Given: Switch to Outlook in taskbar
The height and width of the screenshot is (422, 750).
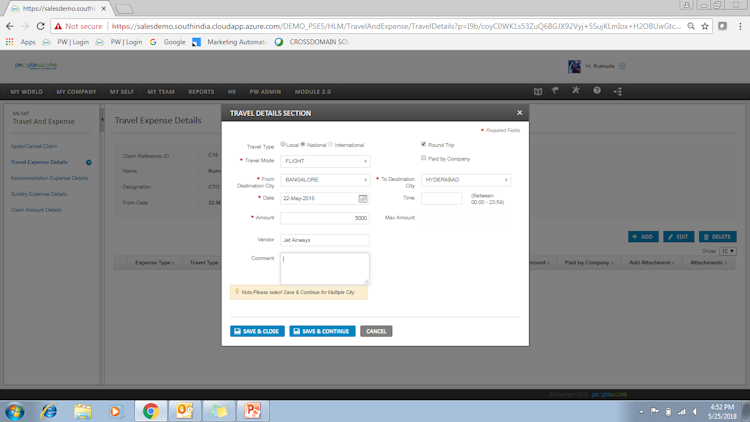Looking at the screenshot, I should point(185,411).
